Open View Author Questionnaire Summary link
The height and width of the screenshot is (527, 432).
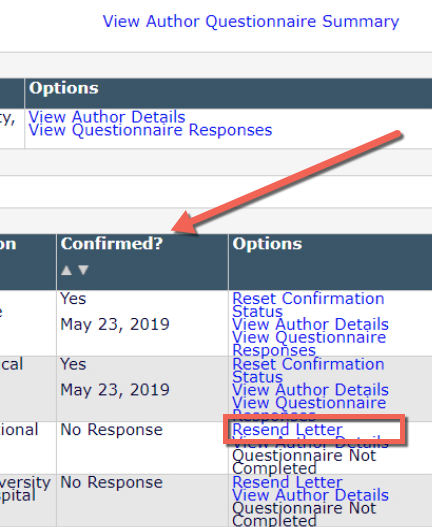pos(251,22)
